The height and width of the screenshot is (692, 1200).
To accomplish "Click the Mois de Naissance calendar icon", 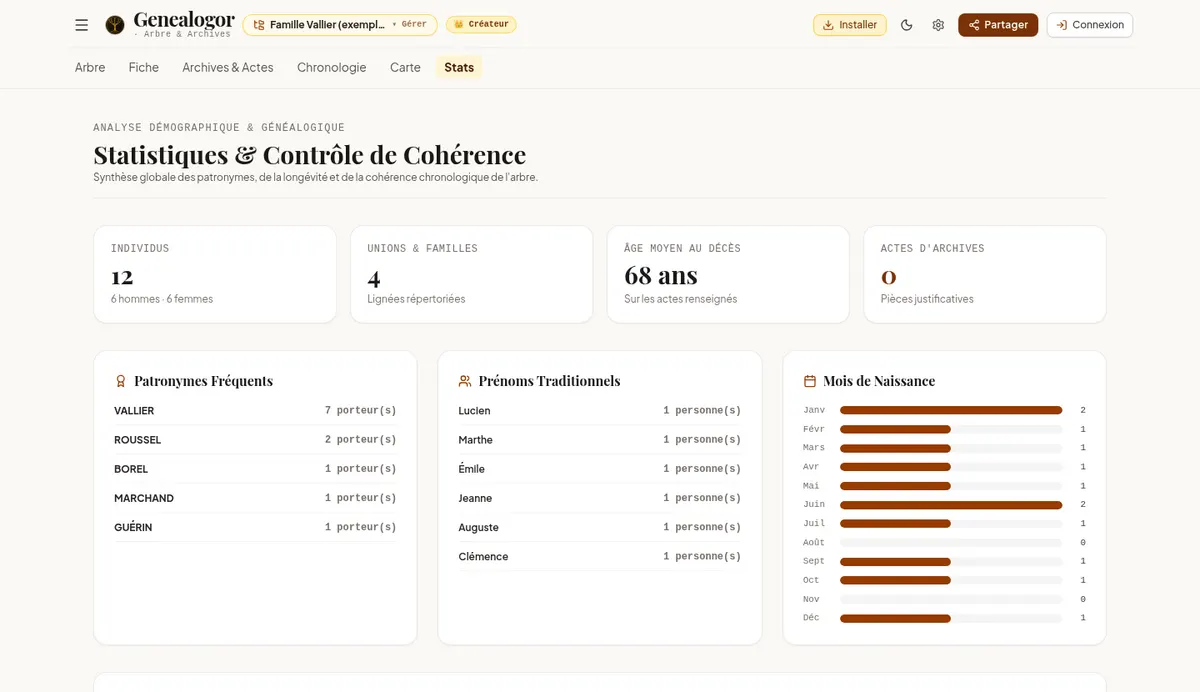I will (810, 381).
